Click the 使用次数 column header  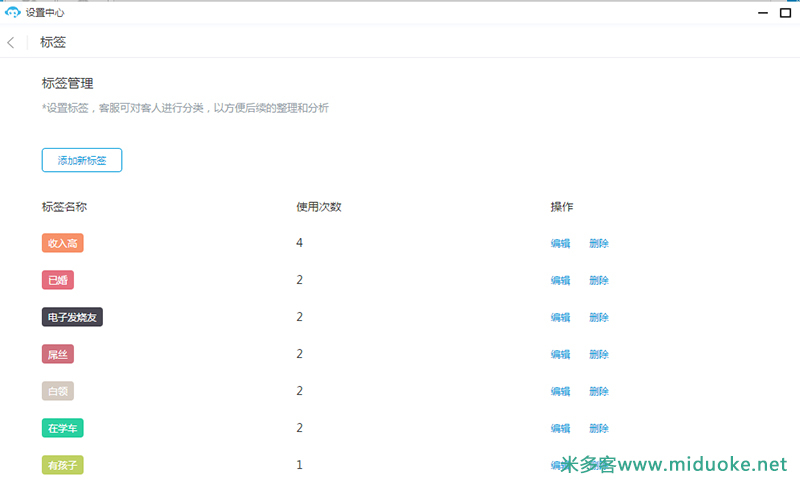(319, 207)
